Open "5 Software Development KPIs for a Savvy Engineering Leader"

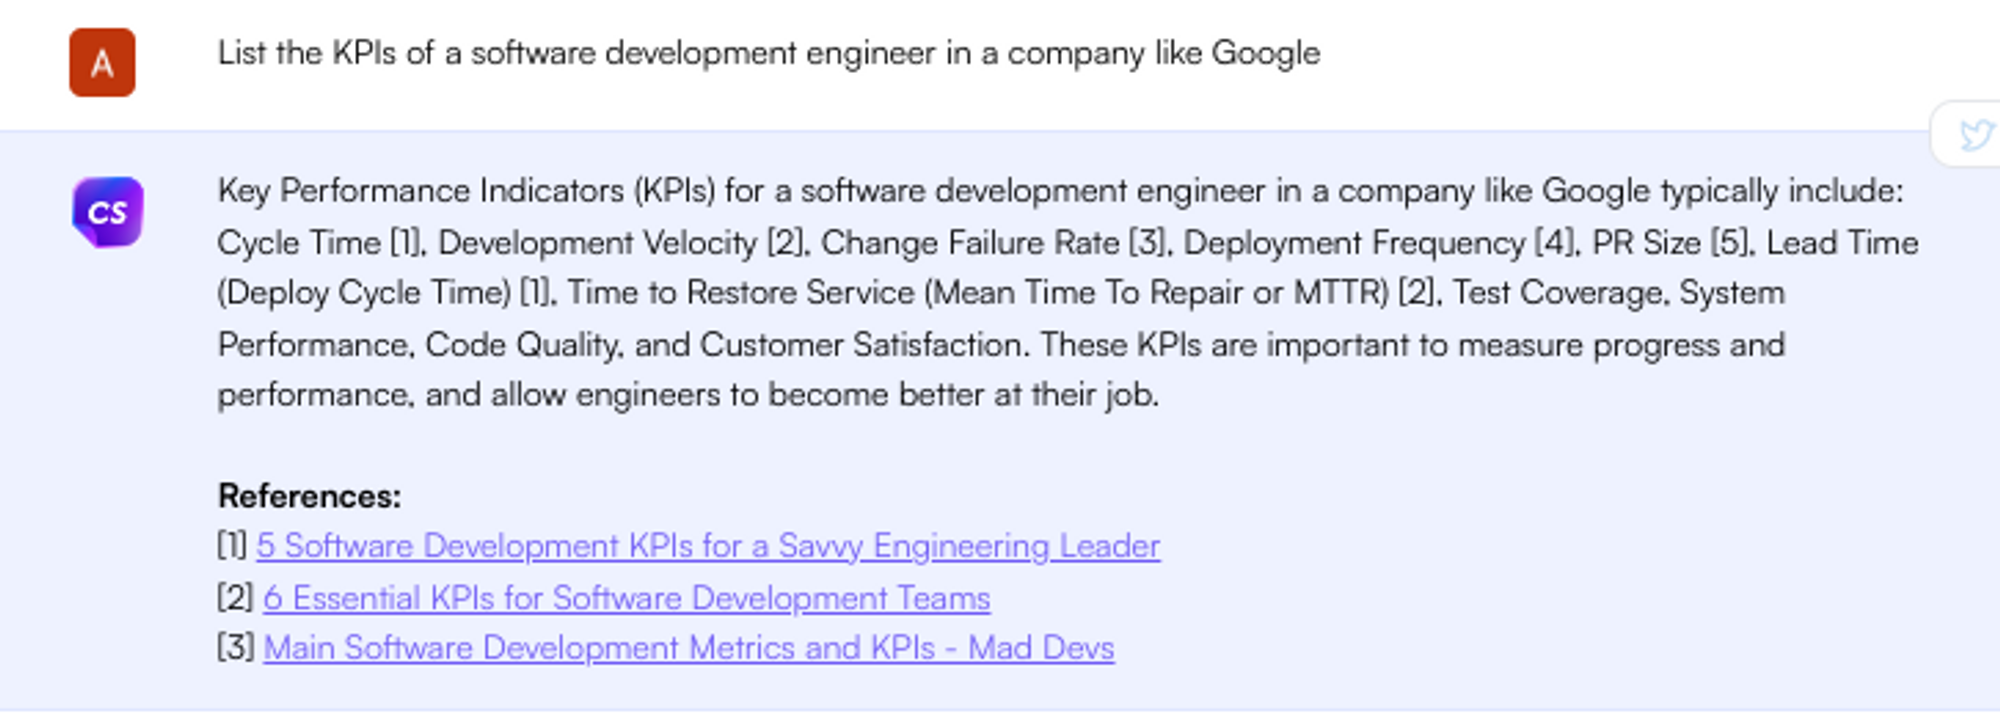(709, 546)
